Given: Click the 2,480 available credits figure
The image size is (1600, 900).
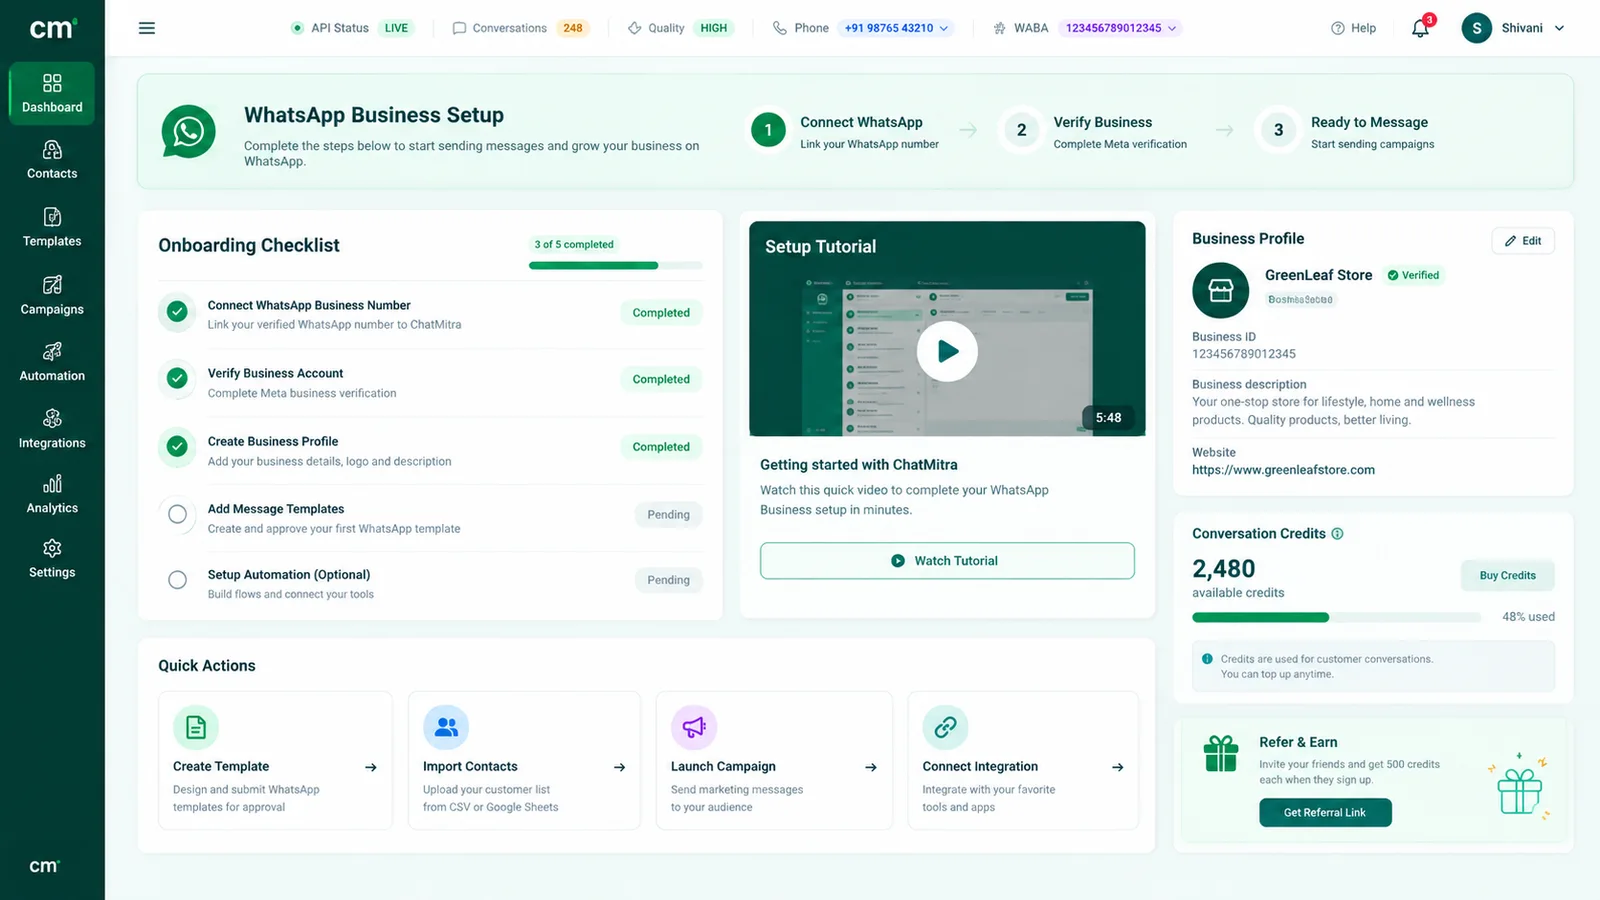Looking at the screenshot, I should pos(1223,569).
